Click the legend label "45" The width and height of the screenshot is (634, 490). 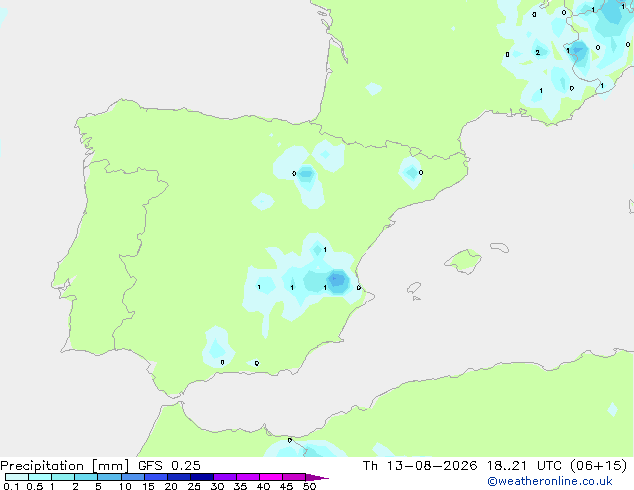286,486
